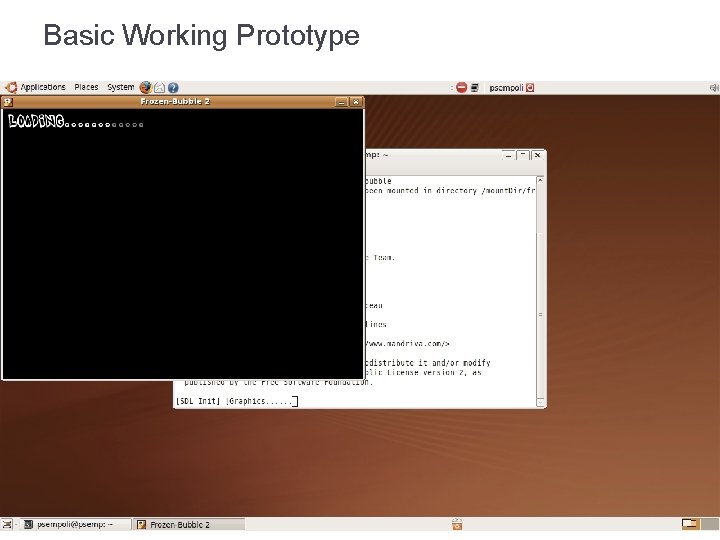Open the volume control icon in panel
The image size is (720, 540).
[x=714, y=87]
